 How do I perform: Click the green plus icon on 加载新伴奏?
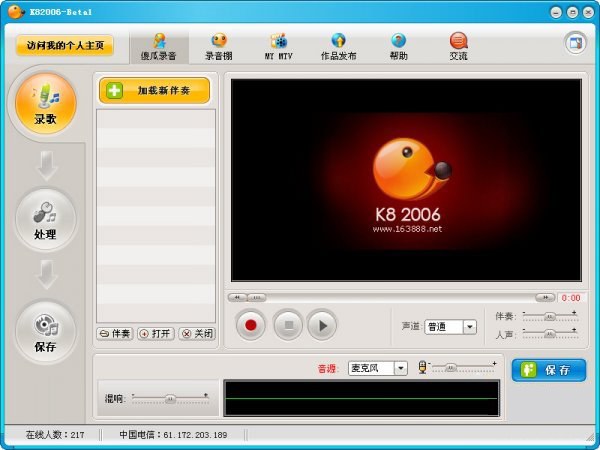[114, 91]
